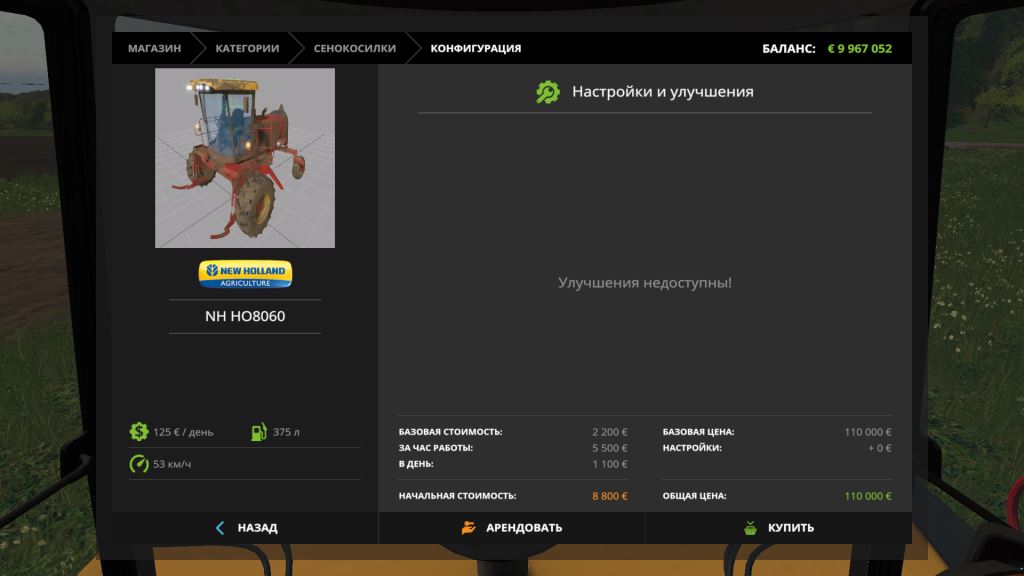Click the speedometer max speed icon
This screenshot has width=1024, height=576.
[x=139, y=464]
